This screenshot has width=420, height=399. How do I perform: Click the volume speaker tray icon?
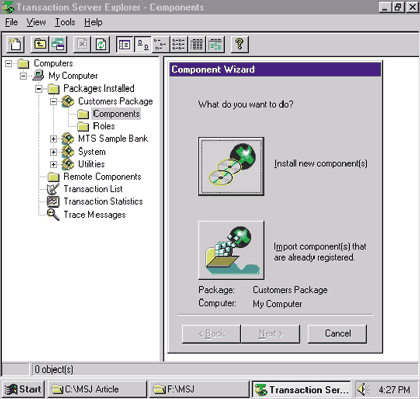click(363, 389)
